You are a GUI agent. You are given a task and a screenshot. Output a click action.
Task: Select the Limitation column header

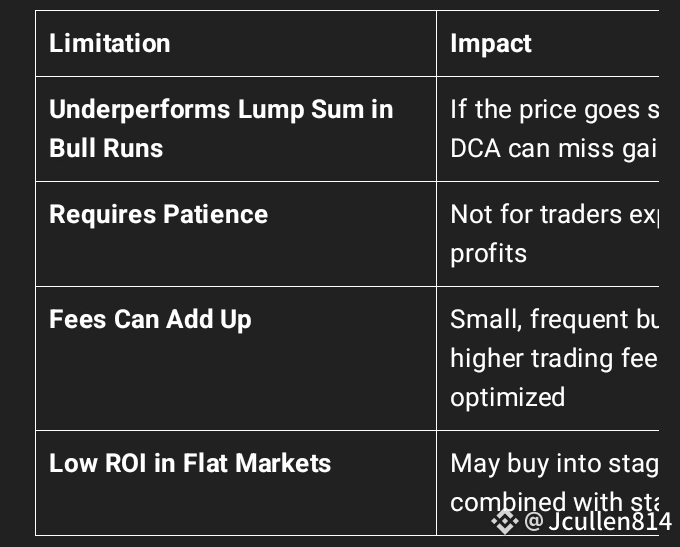pyautogui.click(x=110, y=43)
